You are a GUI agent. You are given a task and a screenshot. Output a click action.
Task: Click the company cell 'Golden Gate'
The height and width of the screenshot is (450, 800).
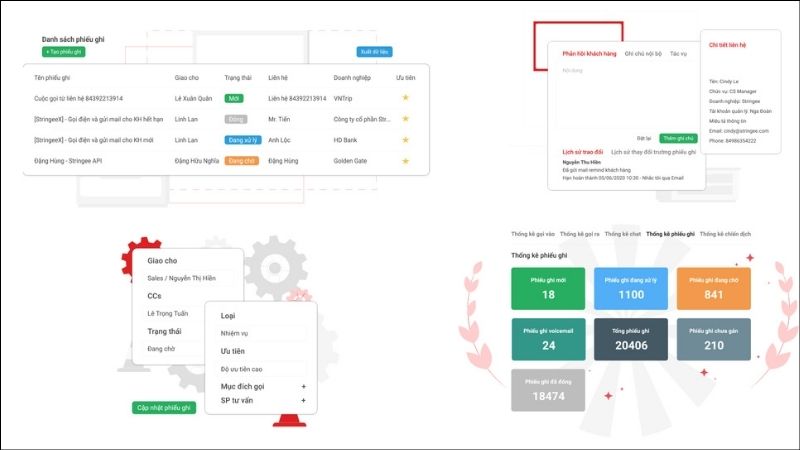pyautogui.click(x=350, y=161)
